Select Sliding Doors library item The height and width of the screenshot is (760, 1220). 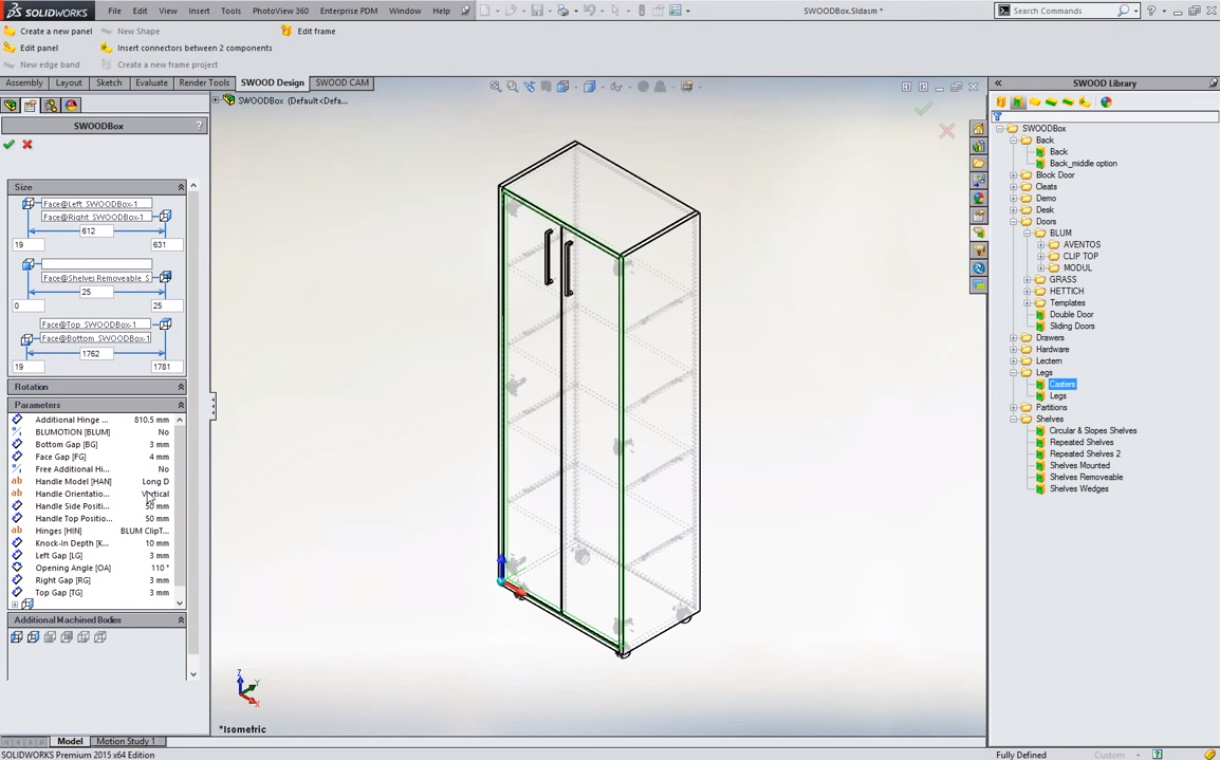coord(1071,326)
